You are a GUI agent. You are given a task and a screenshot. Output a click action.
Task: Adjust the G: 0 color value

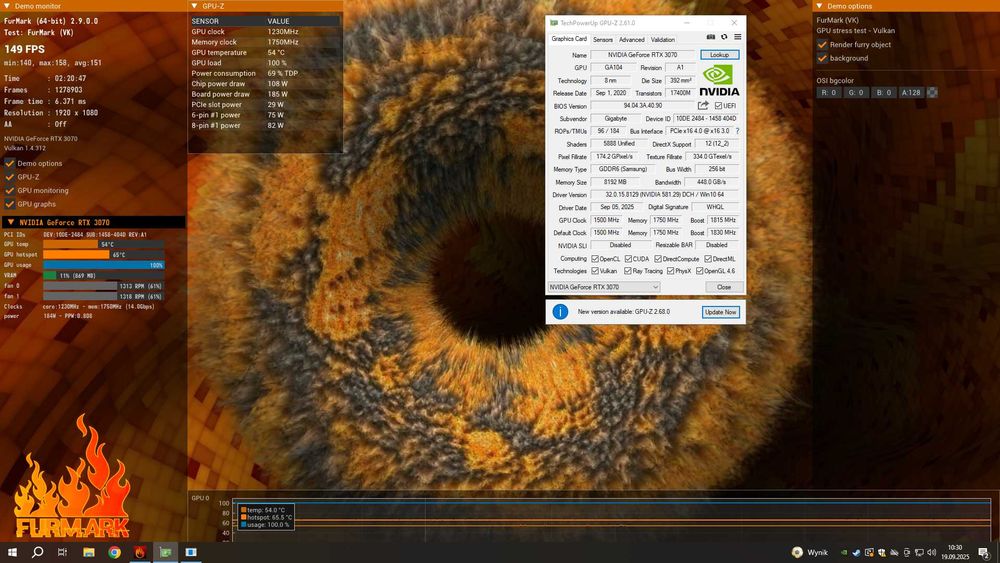(x=856, y=92)
